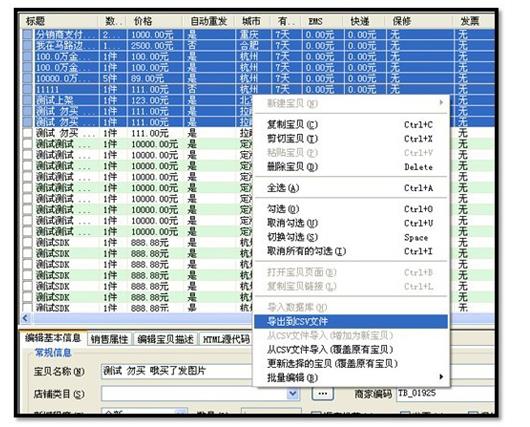Sort by the 价格 column header
This screenshot has height=427, width=530.
(155, 21)
